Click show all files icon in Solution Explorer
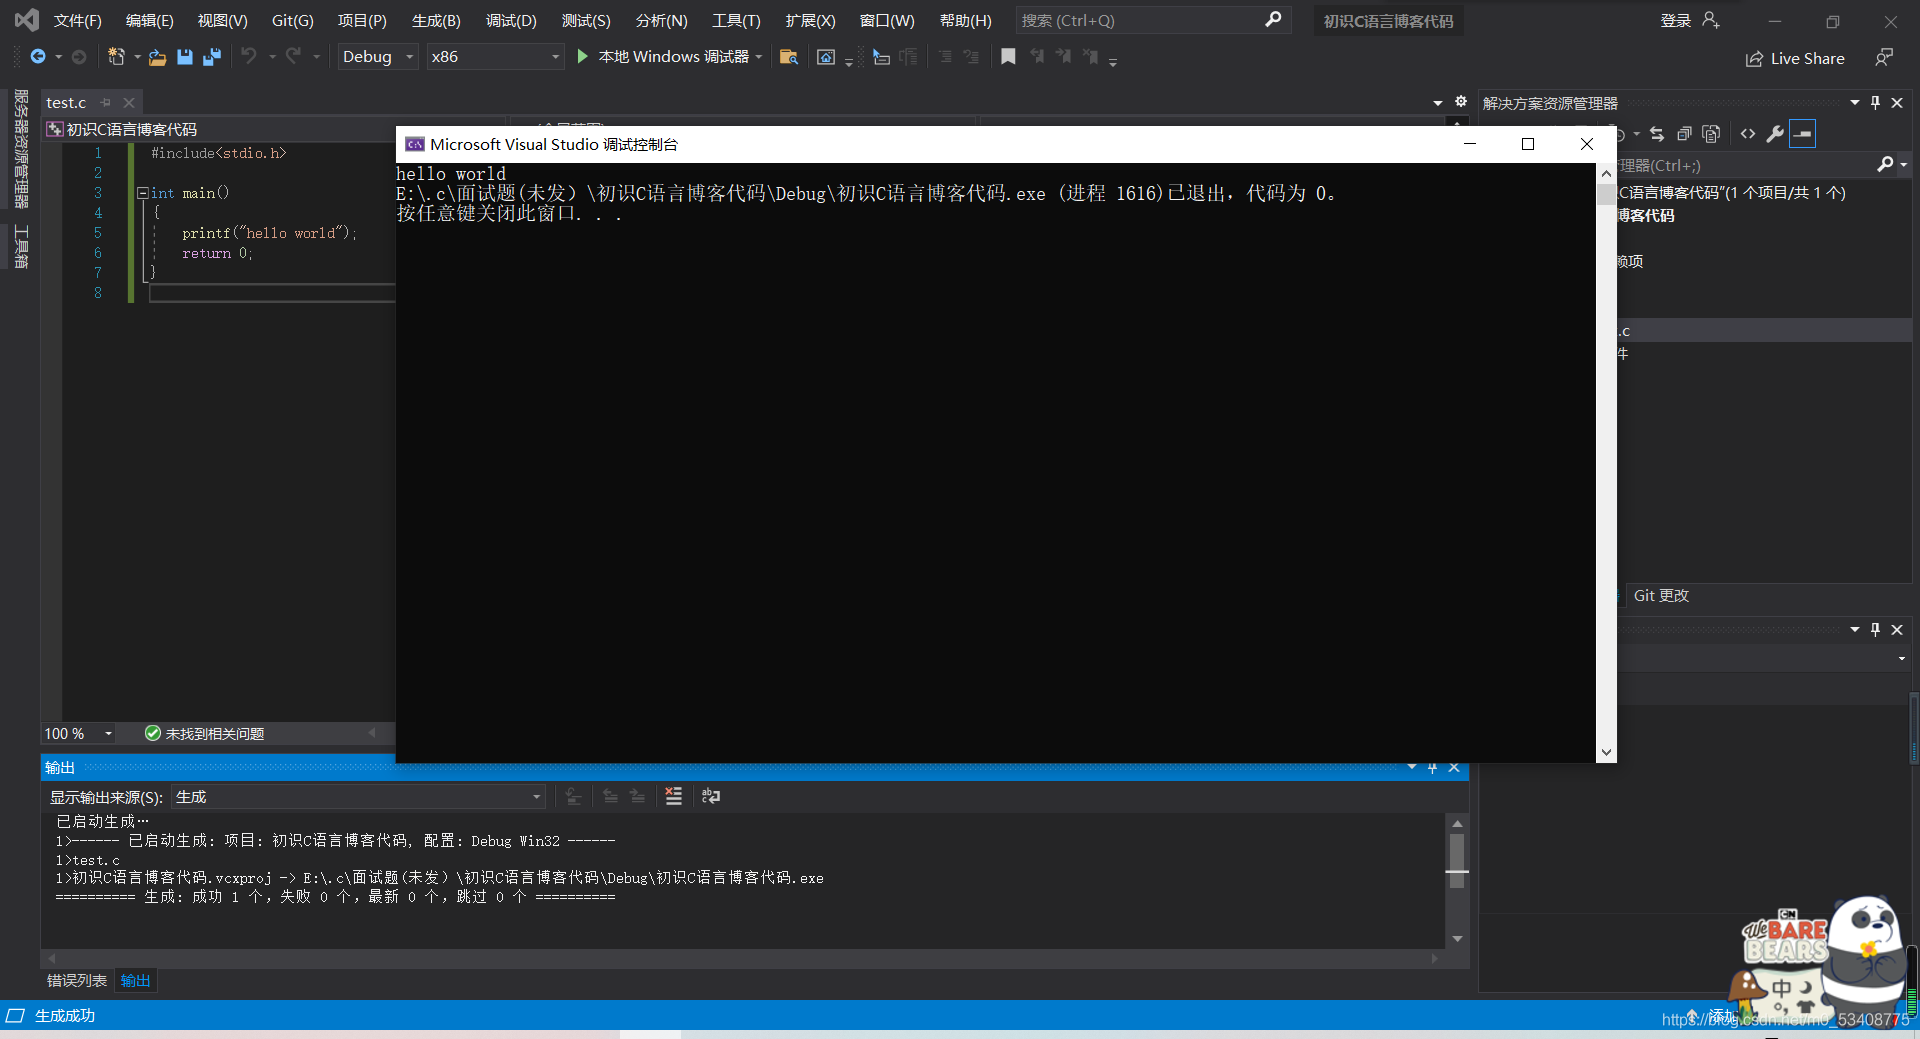This screenshot has height=1039, width=1920. click(x=1711, y=134)
